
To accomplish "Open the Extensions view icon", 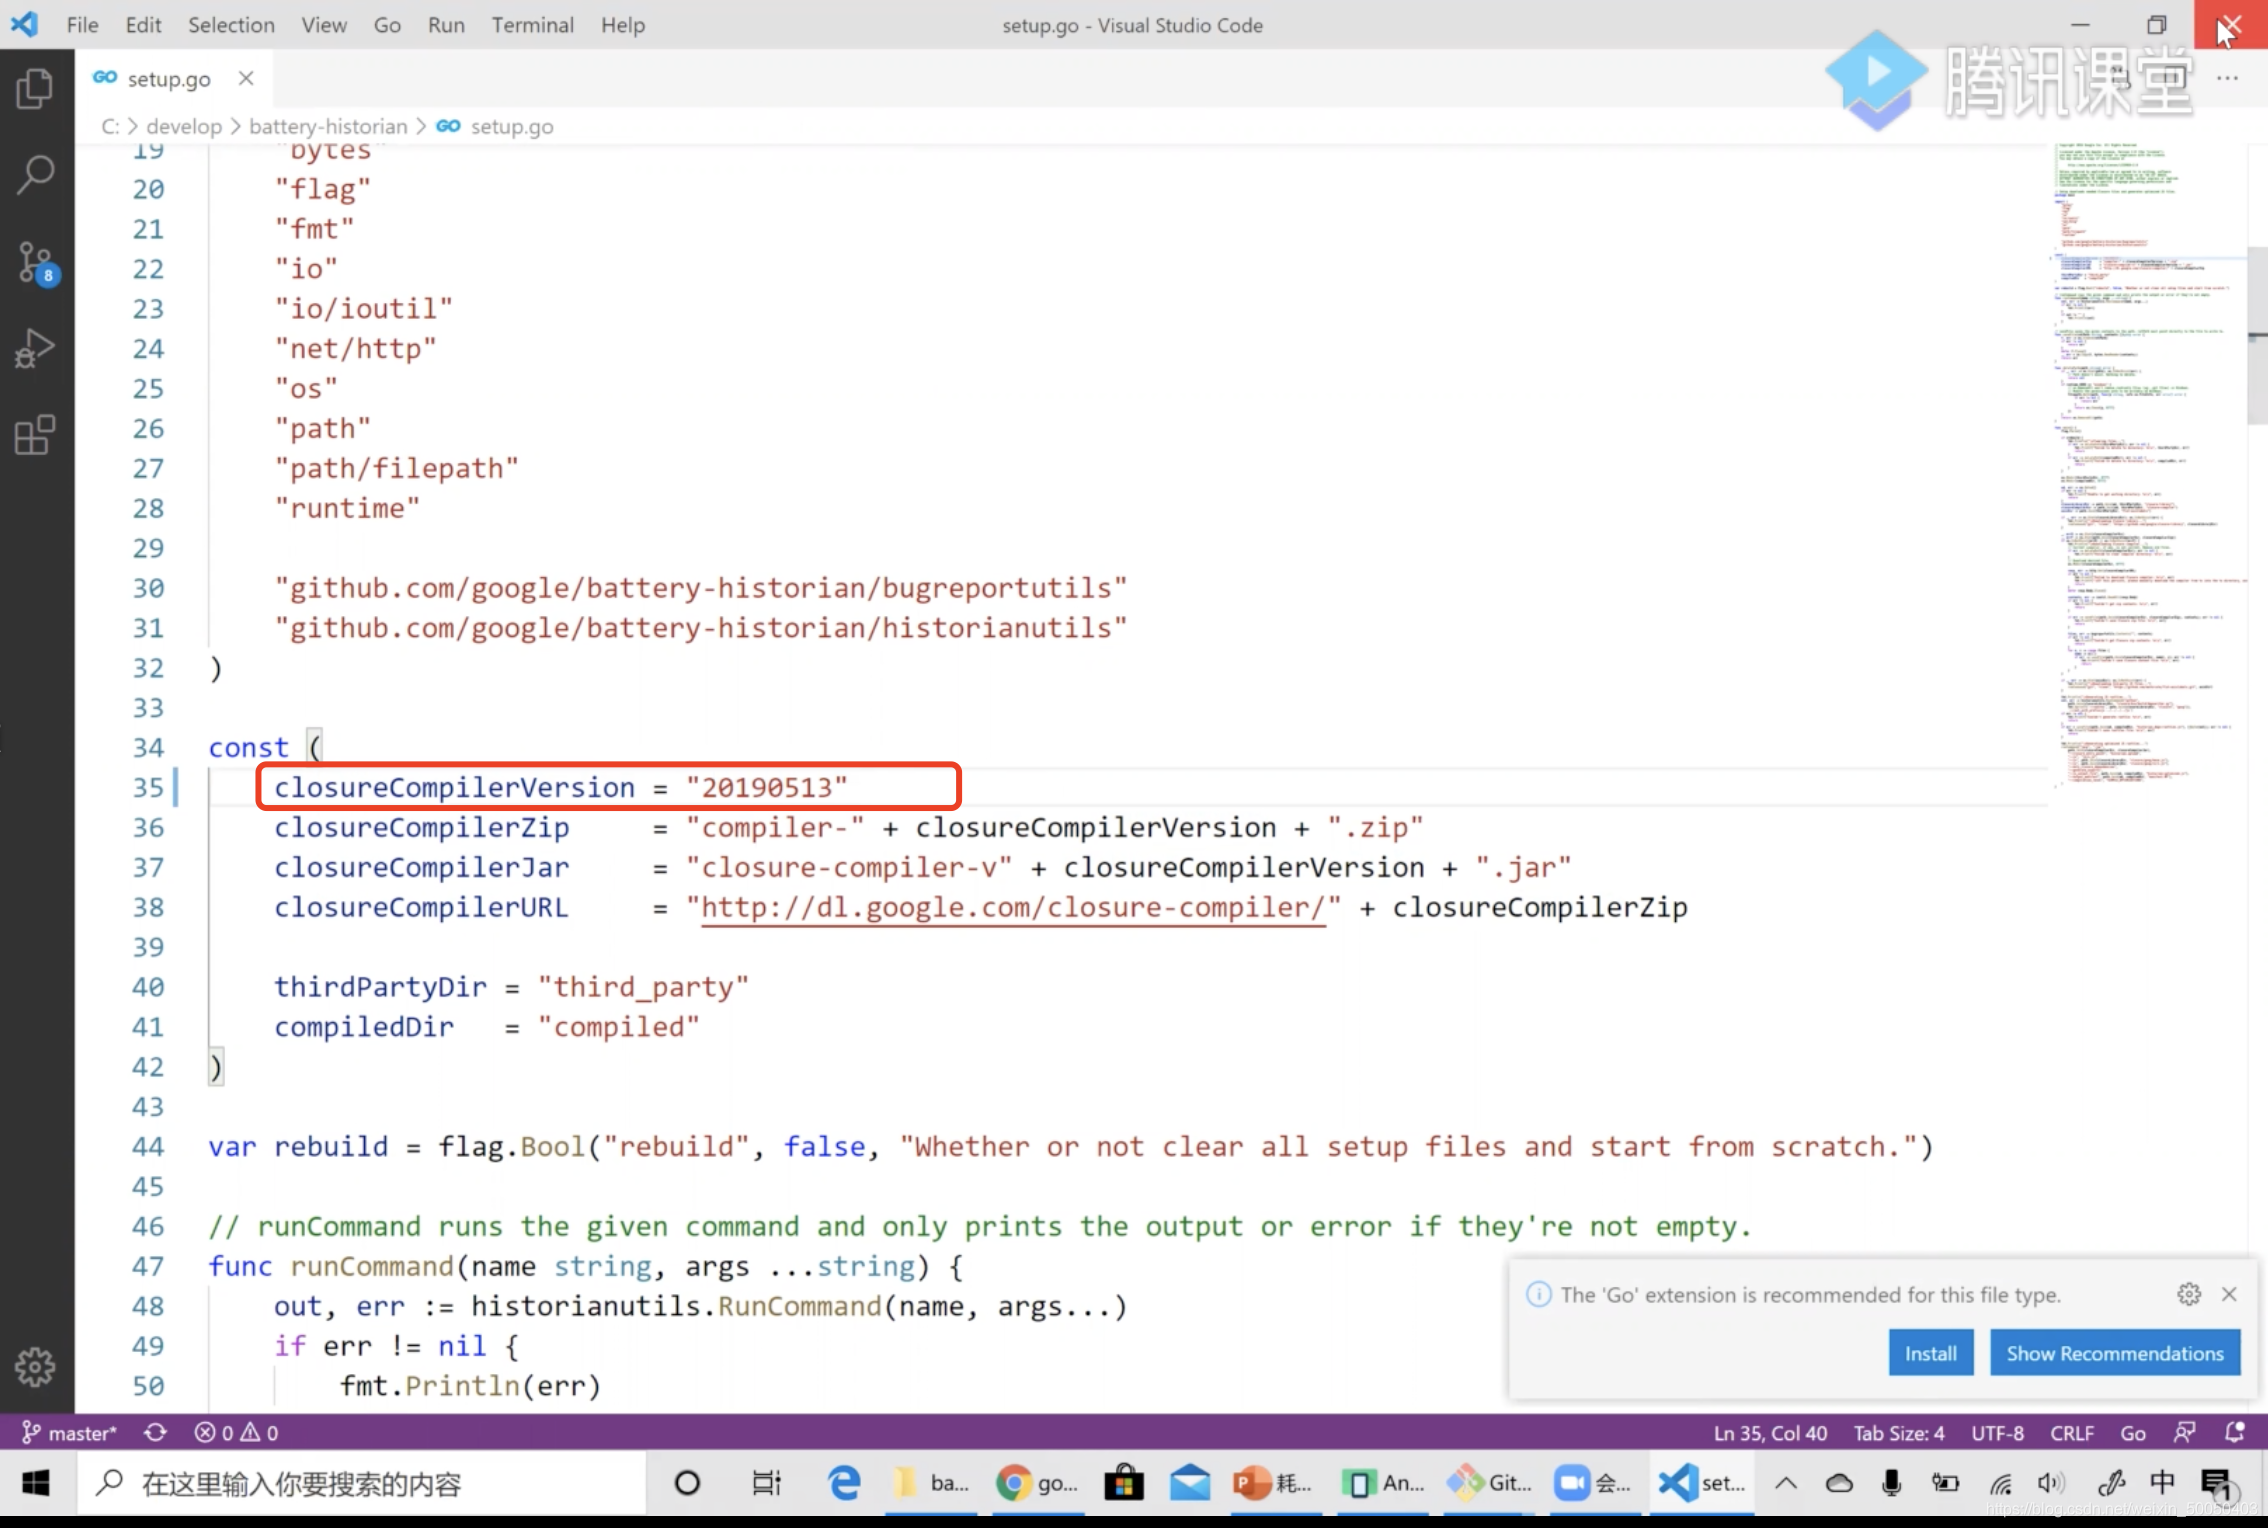I will [x=35, y=435].
